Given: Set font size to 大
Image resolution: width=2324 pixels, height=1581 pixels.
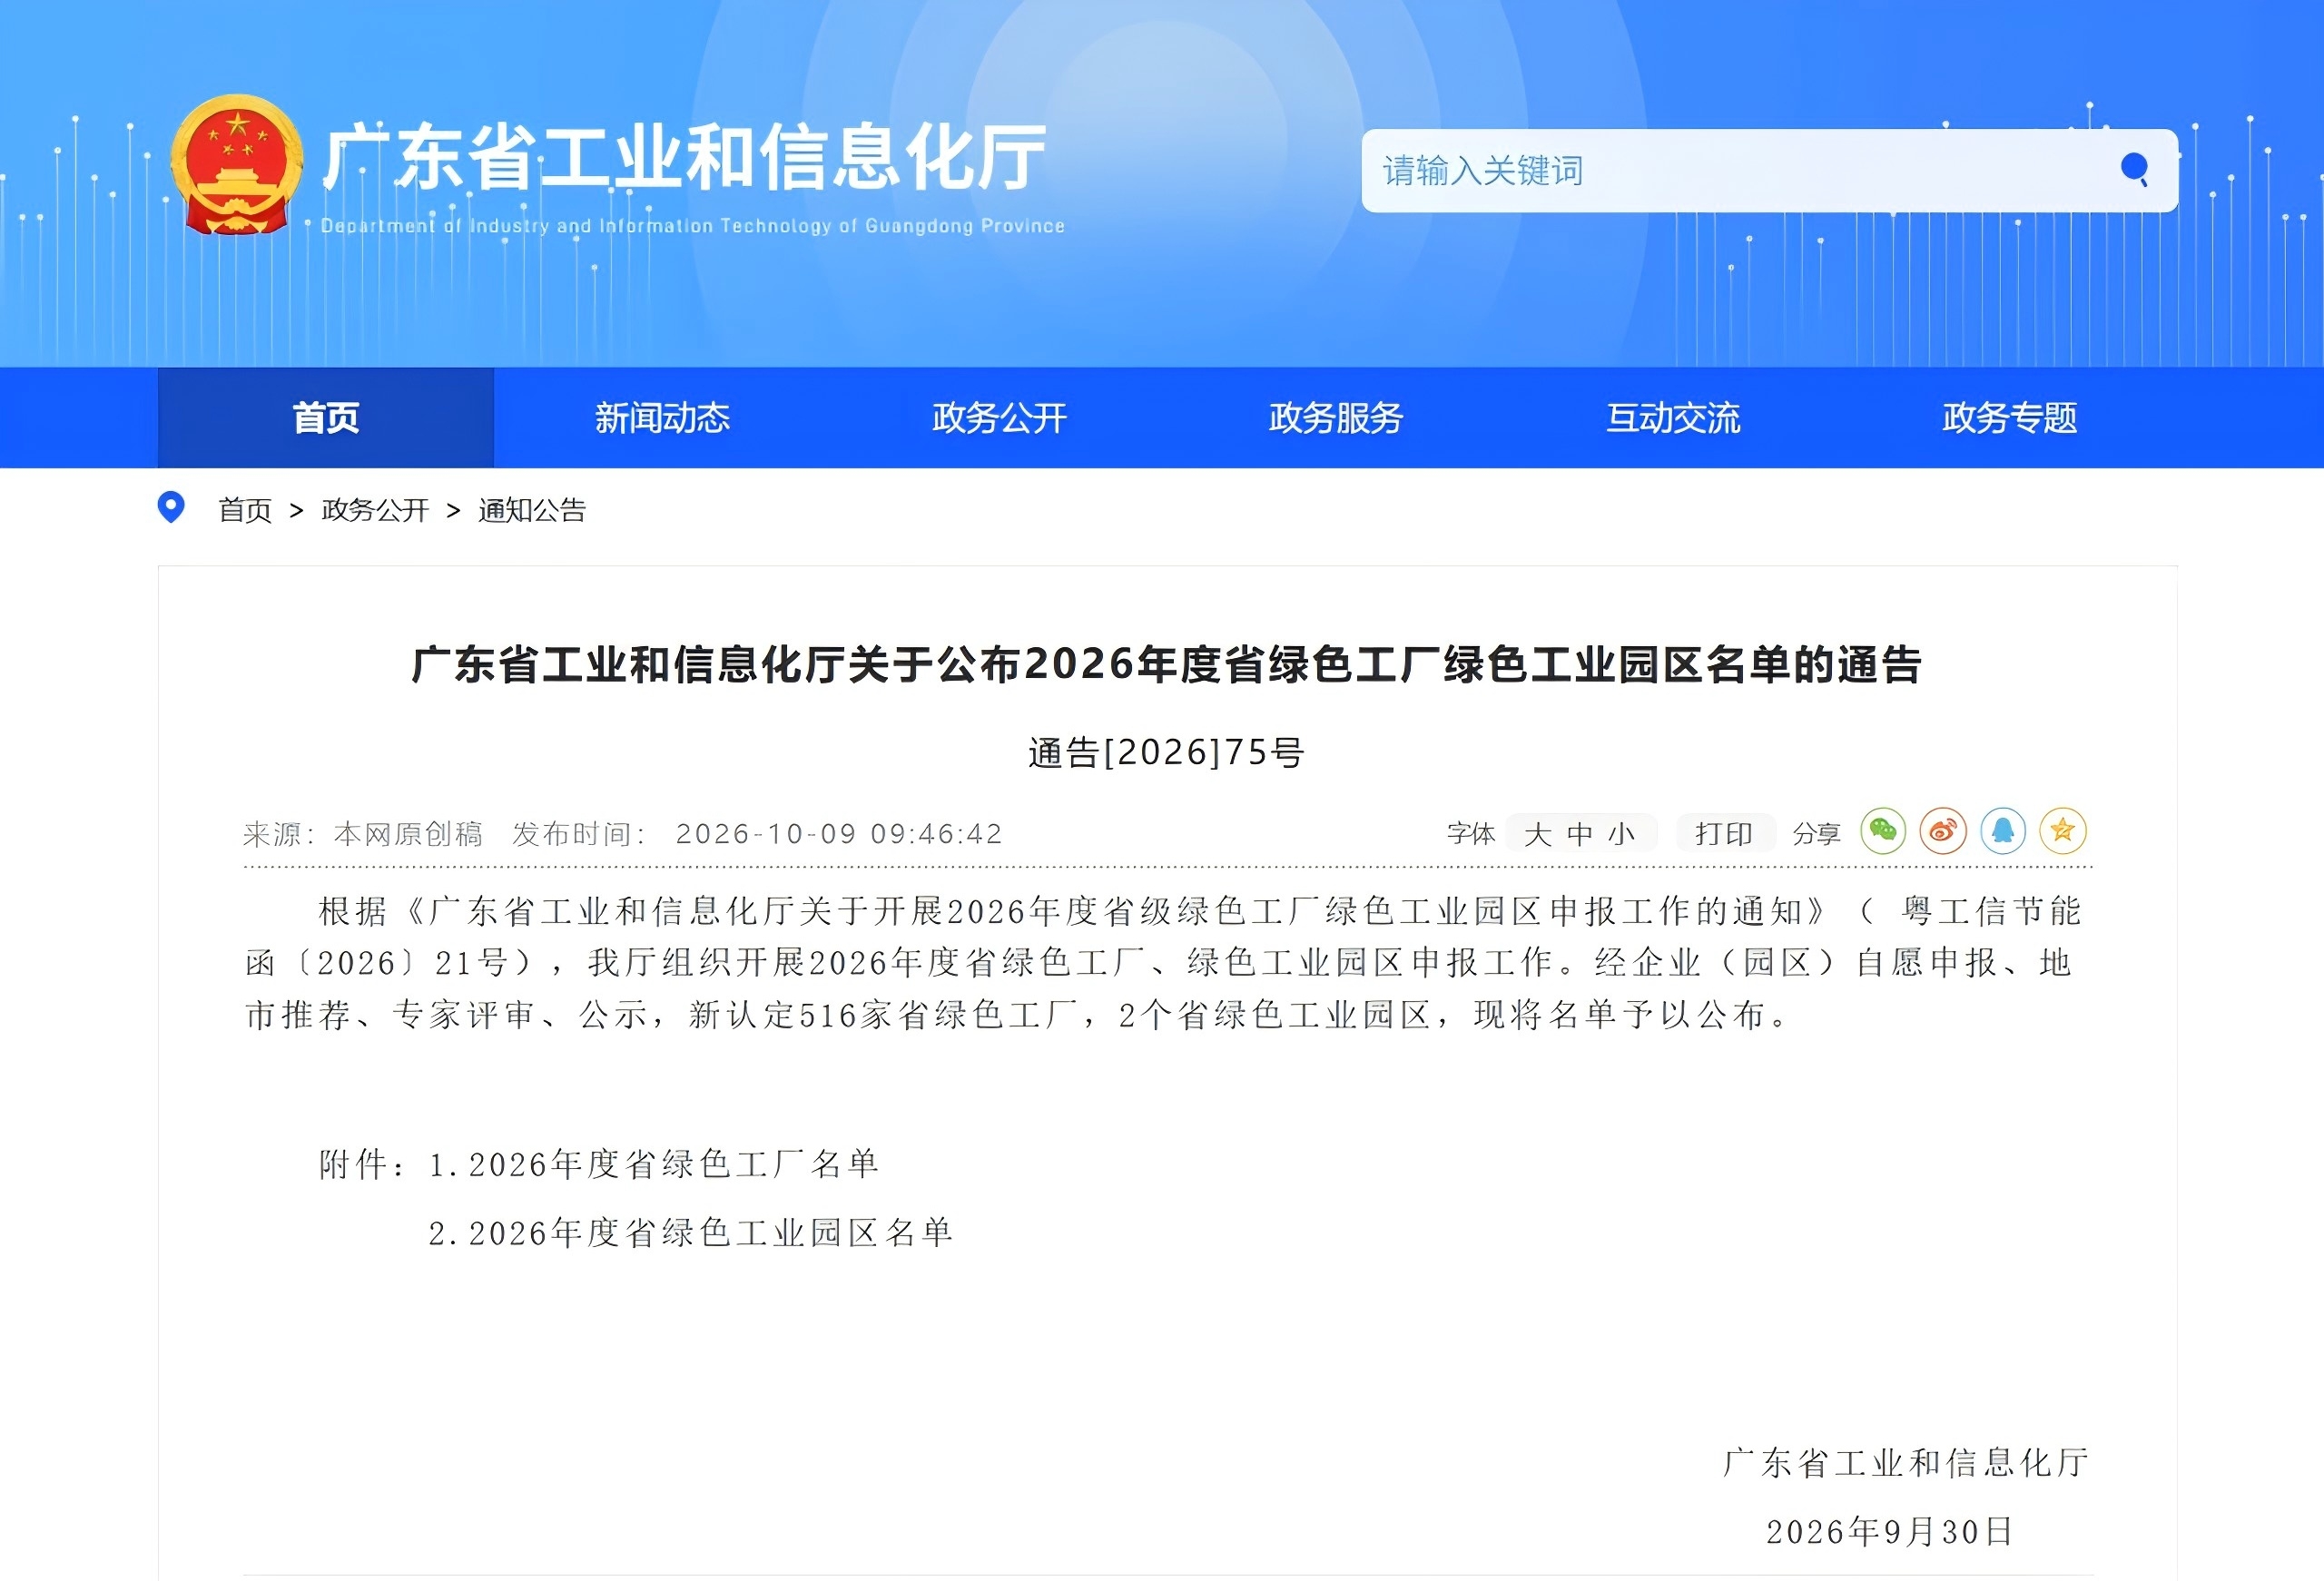Looking at the screenshot, I should pyautogui.click(x=1537, y=834).
